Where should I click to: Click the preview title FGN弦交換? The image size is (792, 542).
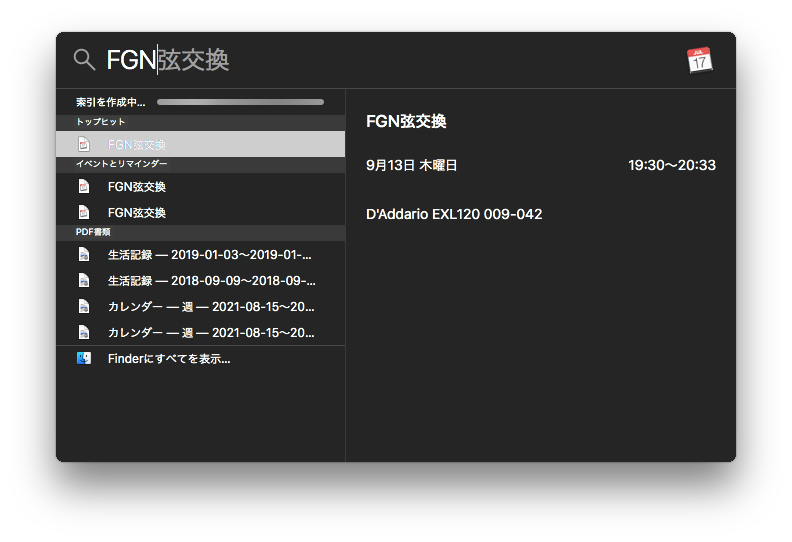click(x=406, y=121)
